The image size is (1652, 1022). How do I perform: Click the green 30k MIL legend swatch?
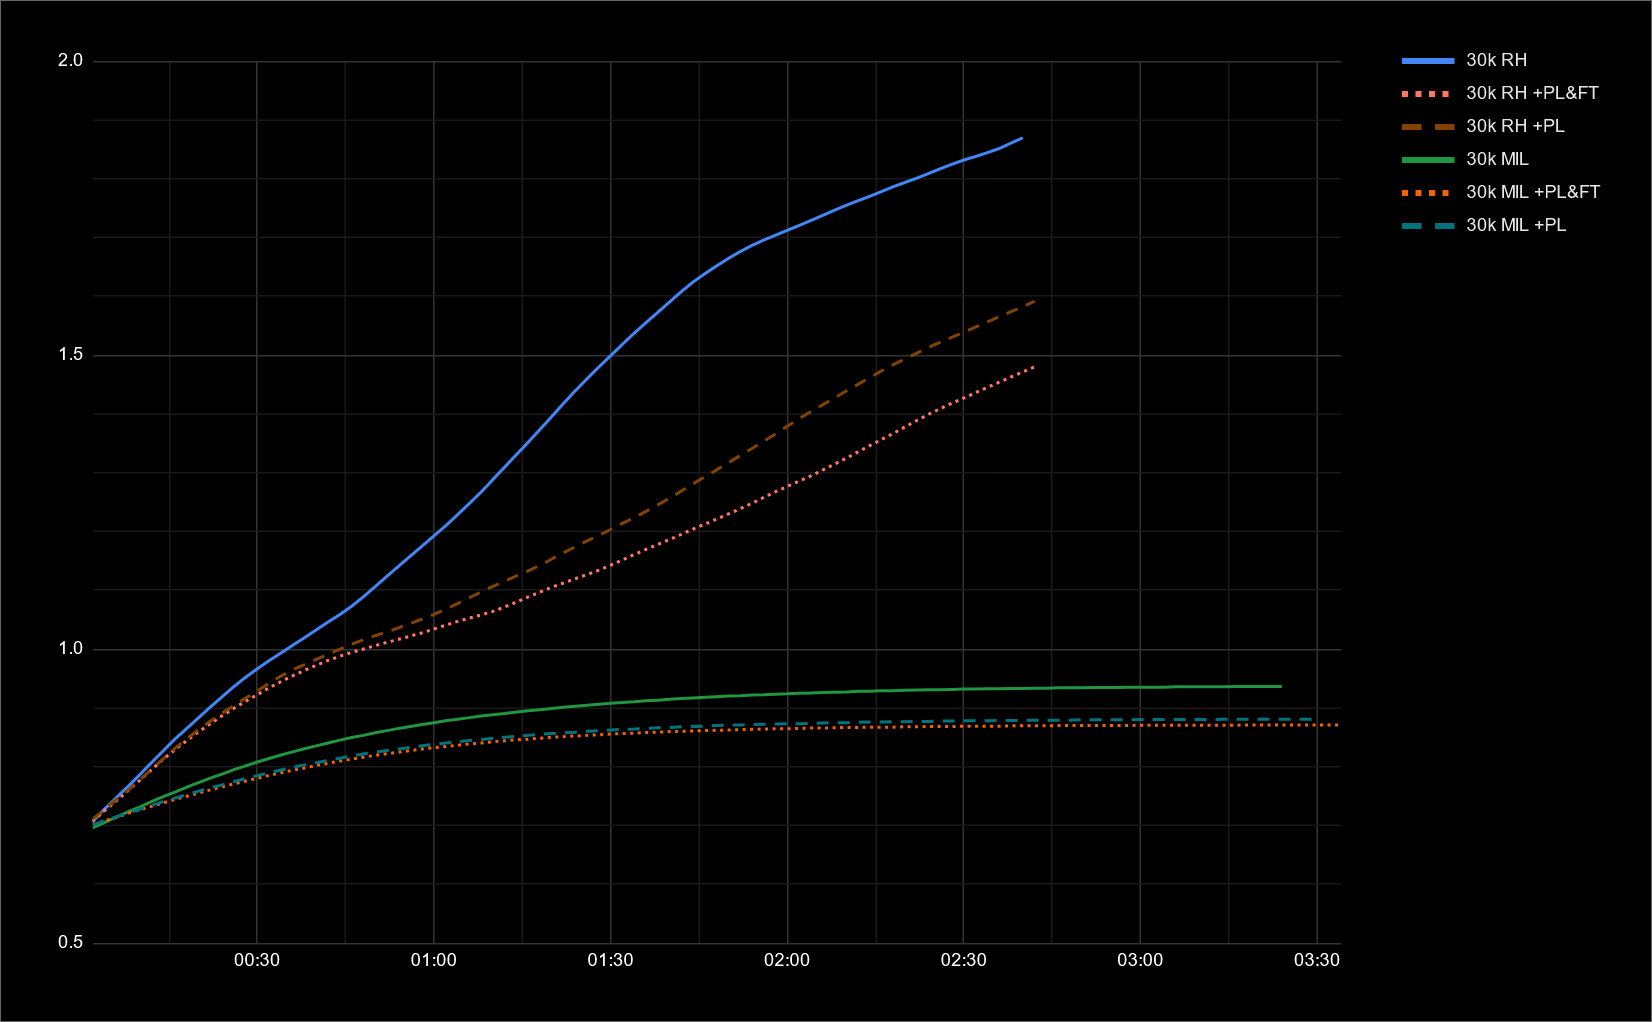coord(1427,160)
